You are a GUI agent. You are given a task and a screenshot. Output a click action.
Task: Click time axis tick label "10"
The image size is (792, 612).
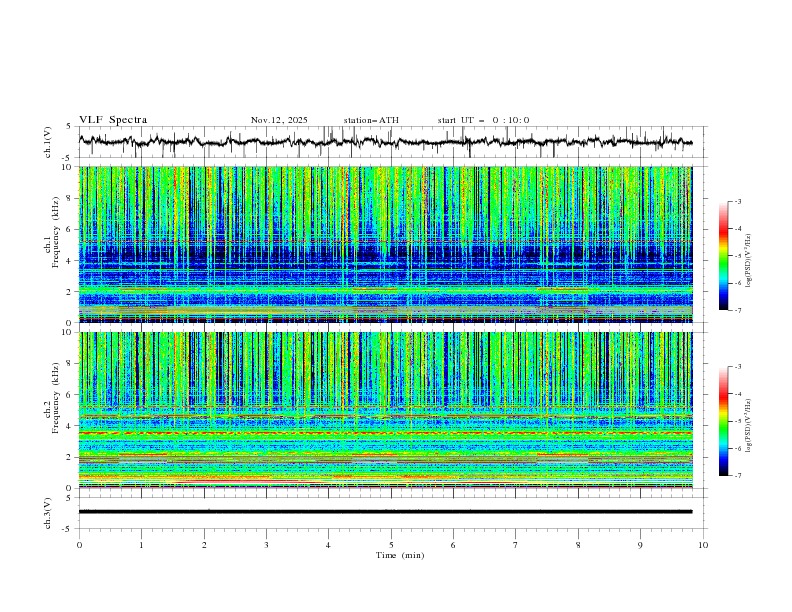click(703, 545)
